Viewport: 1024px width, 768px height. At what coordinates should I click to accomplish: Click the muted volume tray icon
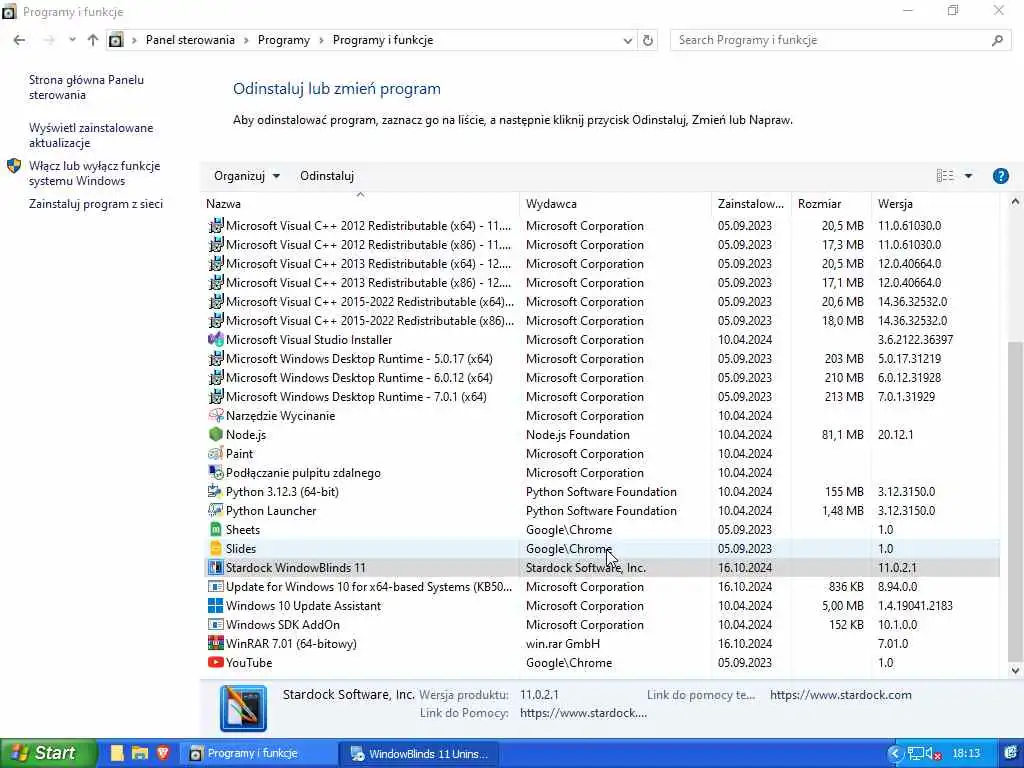click(x=933, y=754)
